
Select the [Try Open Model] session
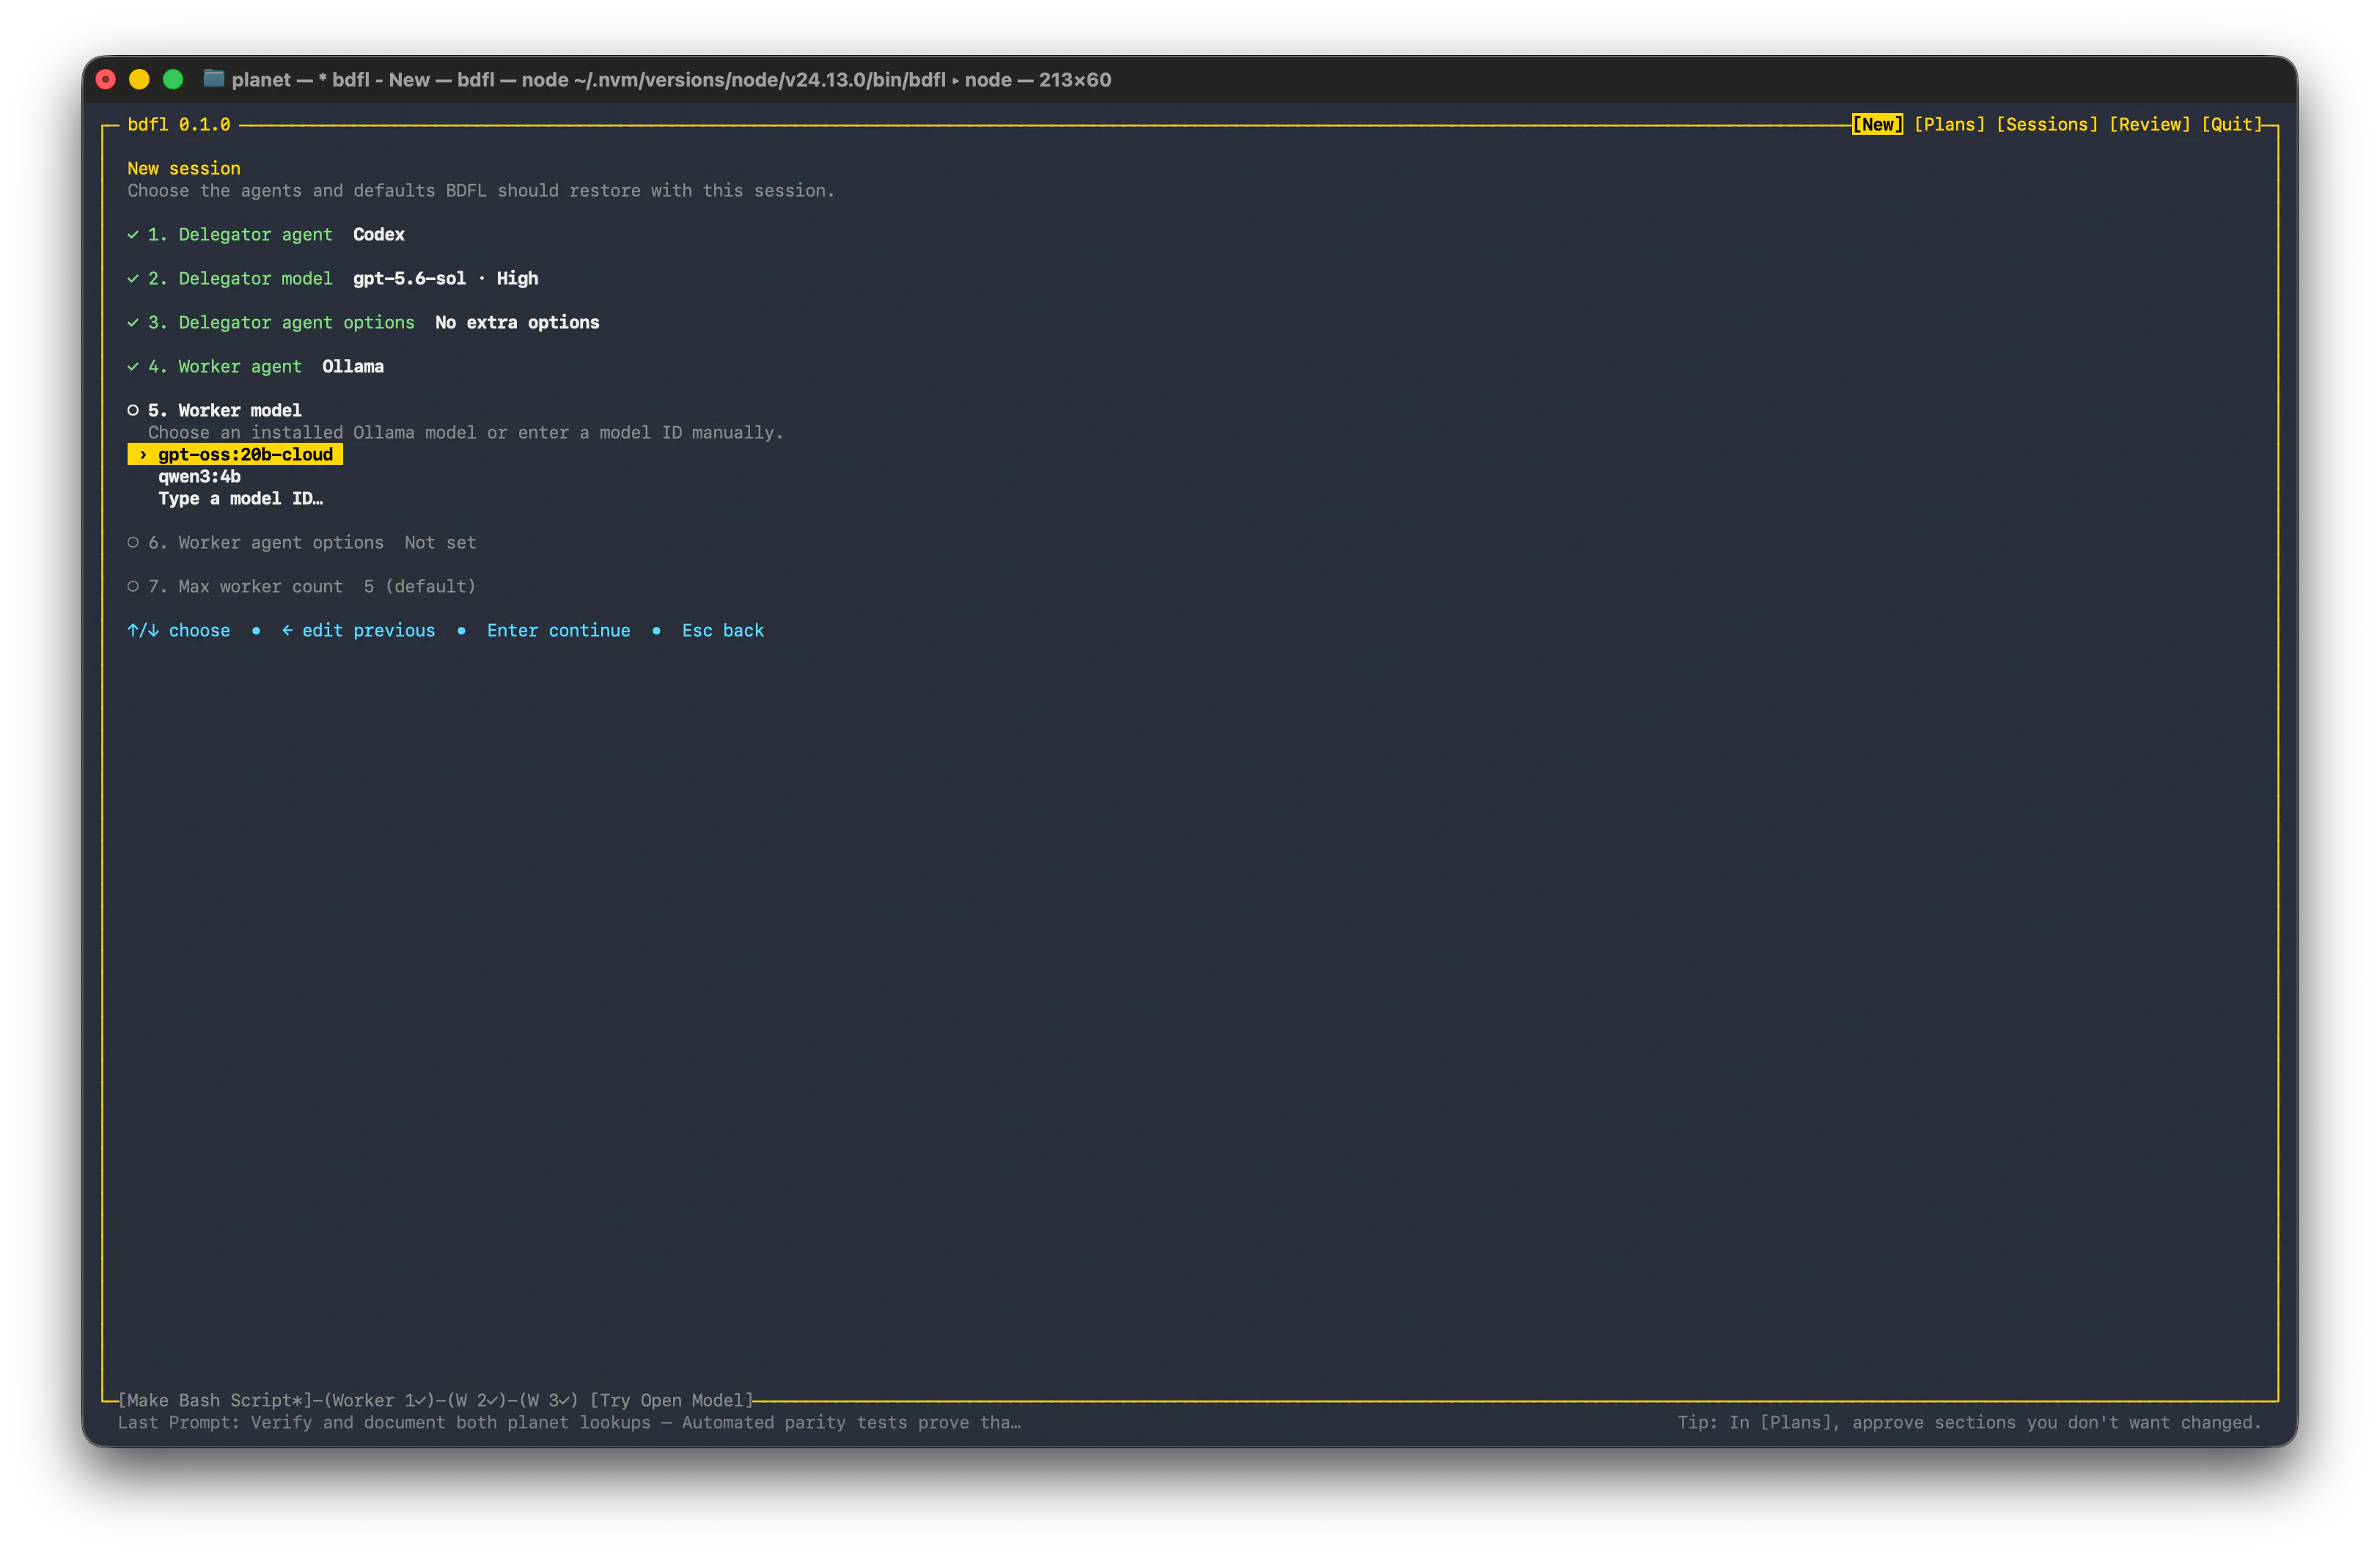click(x=672, y=1400)
